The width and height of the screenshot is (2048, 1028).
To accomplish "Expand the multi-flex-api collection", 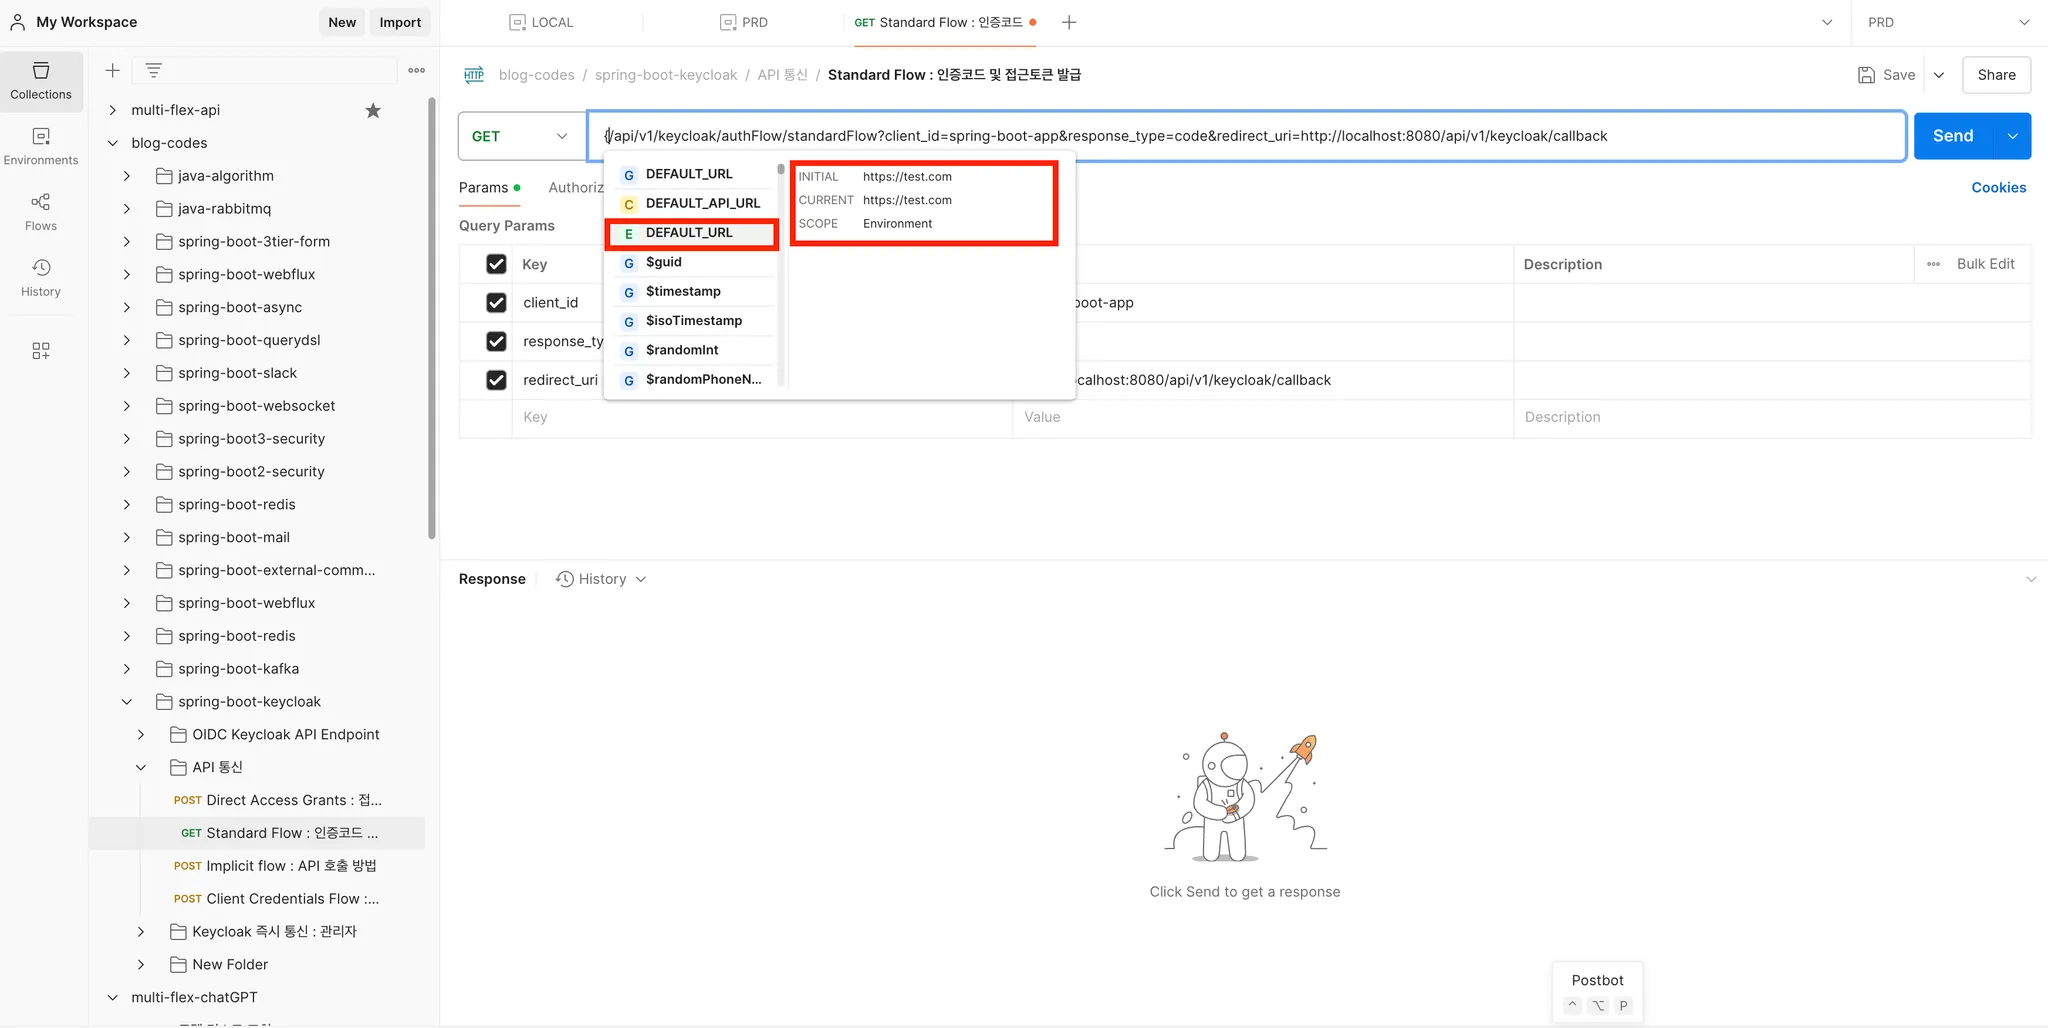I will pos(112,110).
